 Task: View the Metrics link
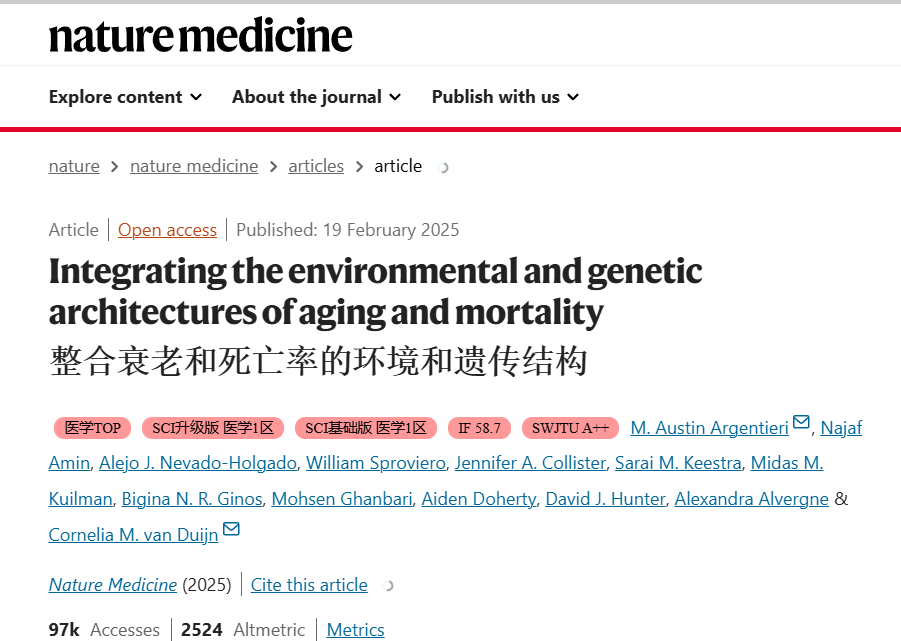click(x=356, y=630)
